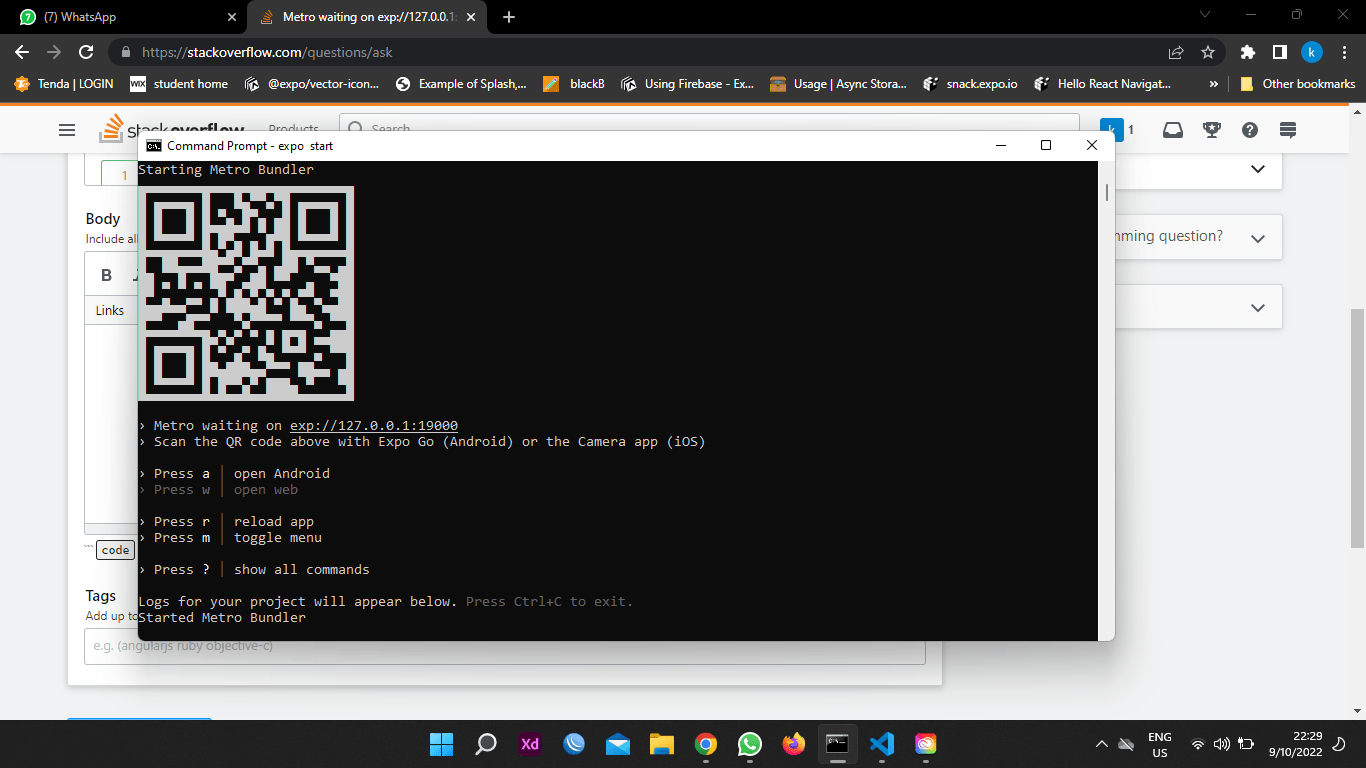Open Firefox from taskbar
Viewport: 1366px width, 768px height.
794,744
